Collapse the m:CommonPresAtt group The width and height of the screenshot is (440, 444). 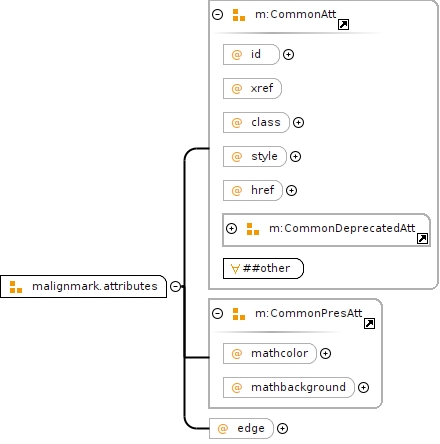(217, 313)
